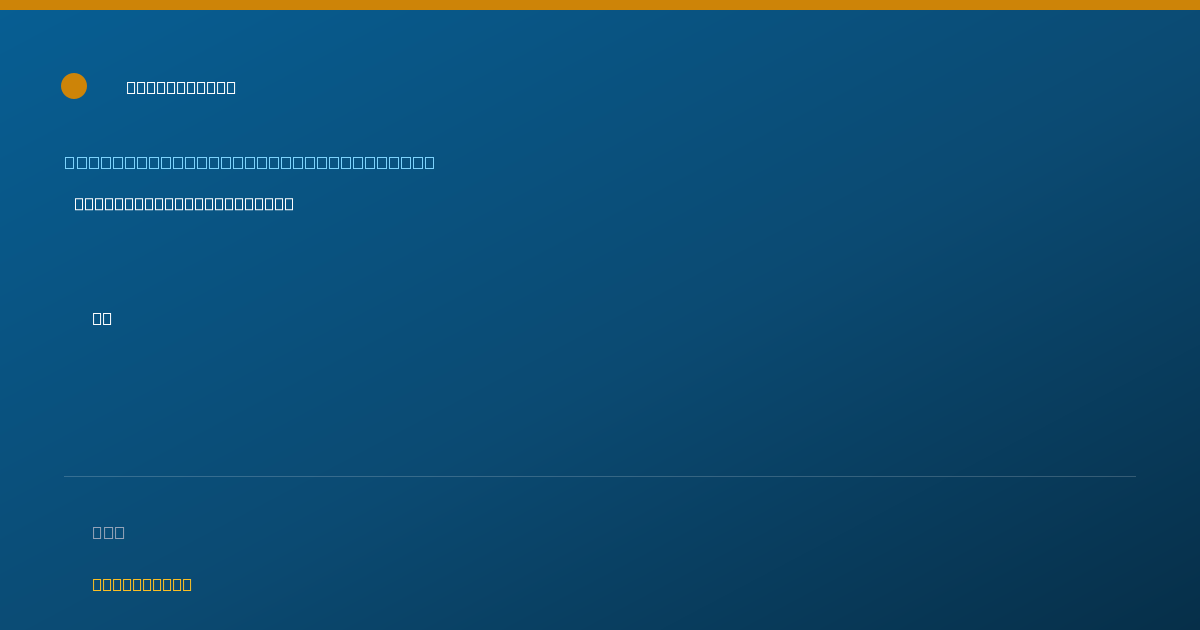Click the last character of the yellow text

186,584
